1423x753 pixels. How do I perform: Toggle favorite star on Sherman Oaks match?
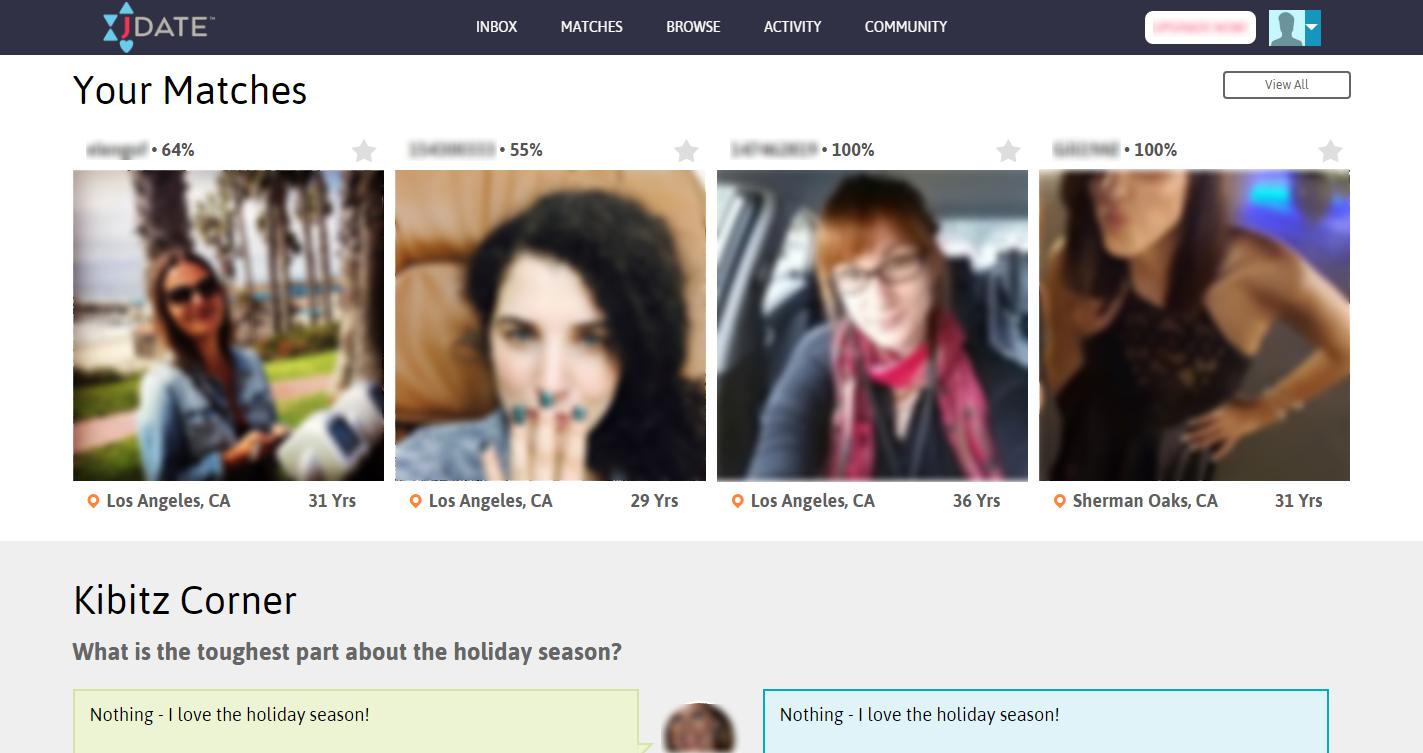(1330, 151)
